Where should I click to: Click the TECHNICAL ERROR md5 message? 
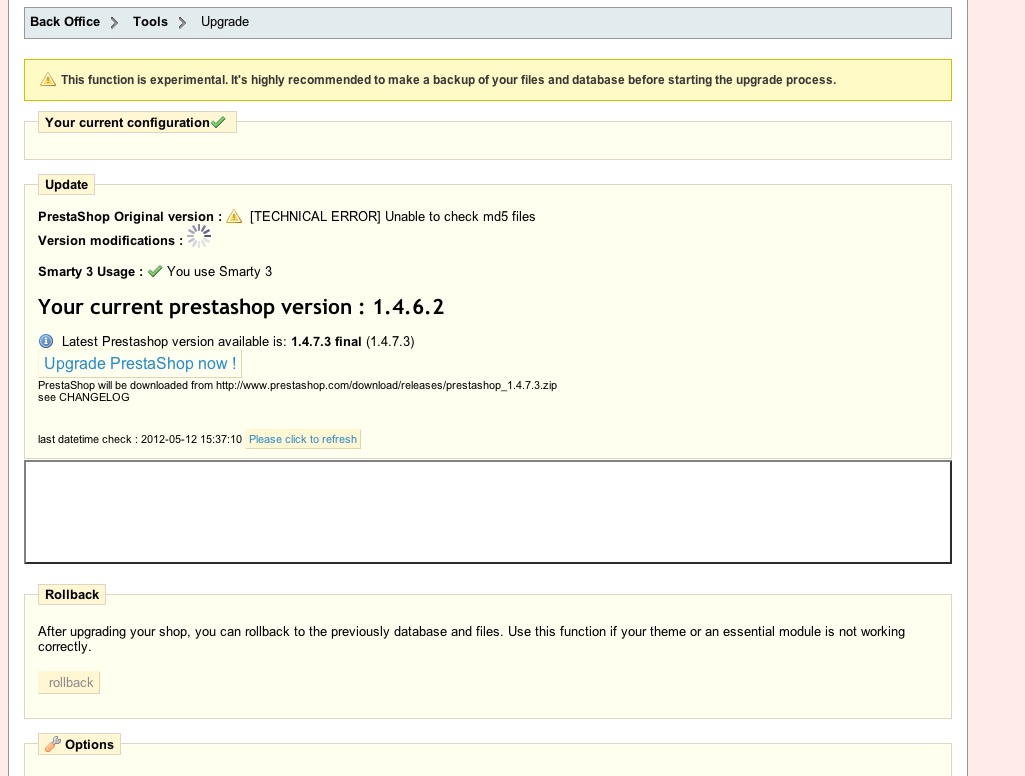392,216
